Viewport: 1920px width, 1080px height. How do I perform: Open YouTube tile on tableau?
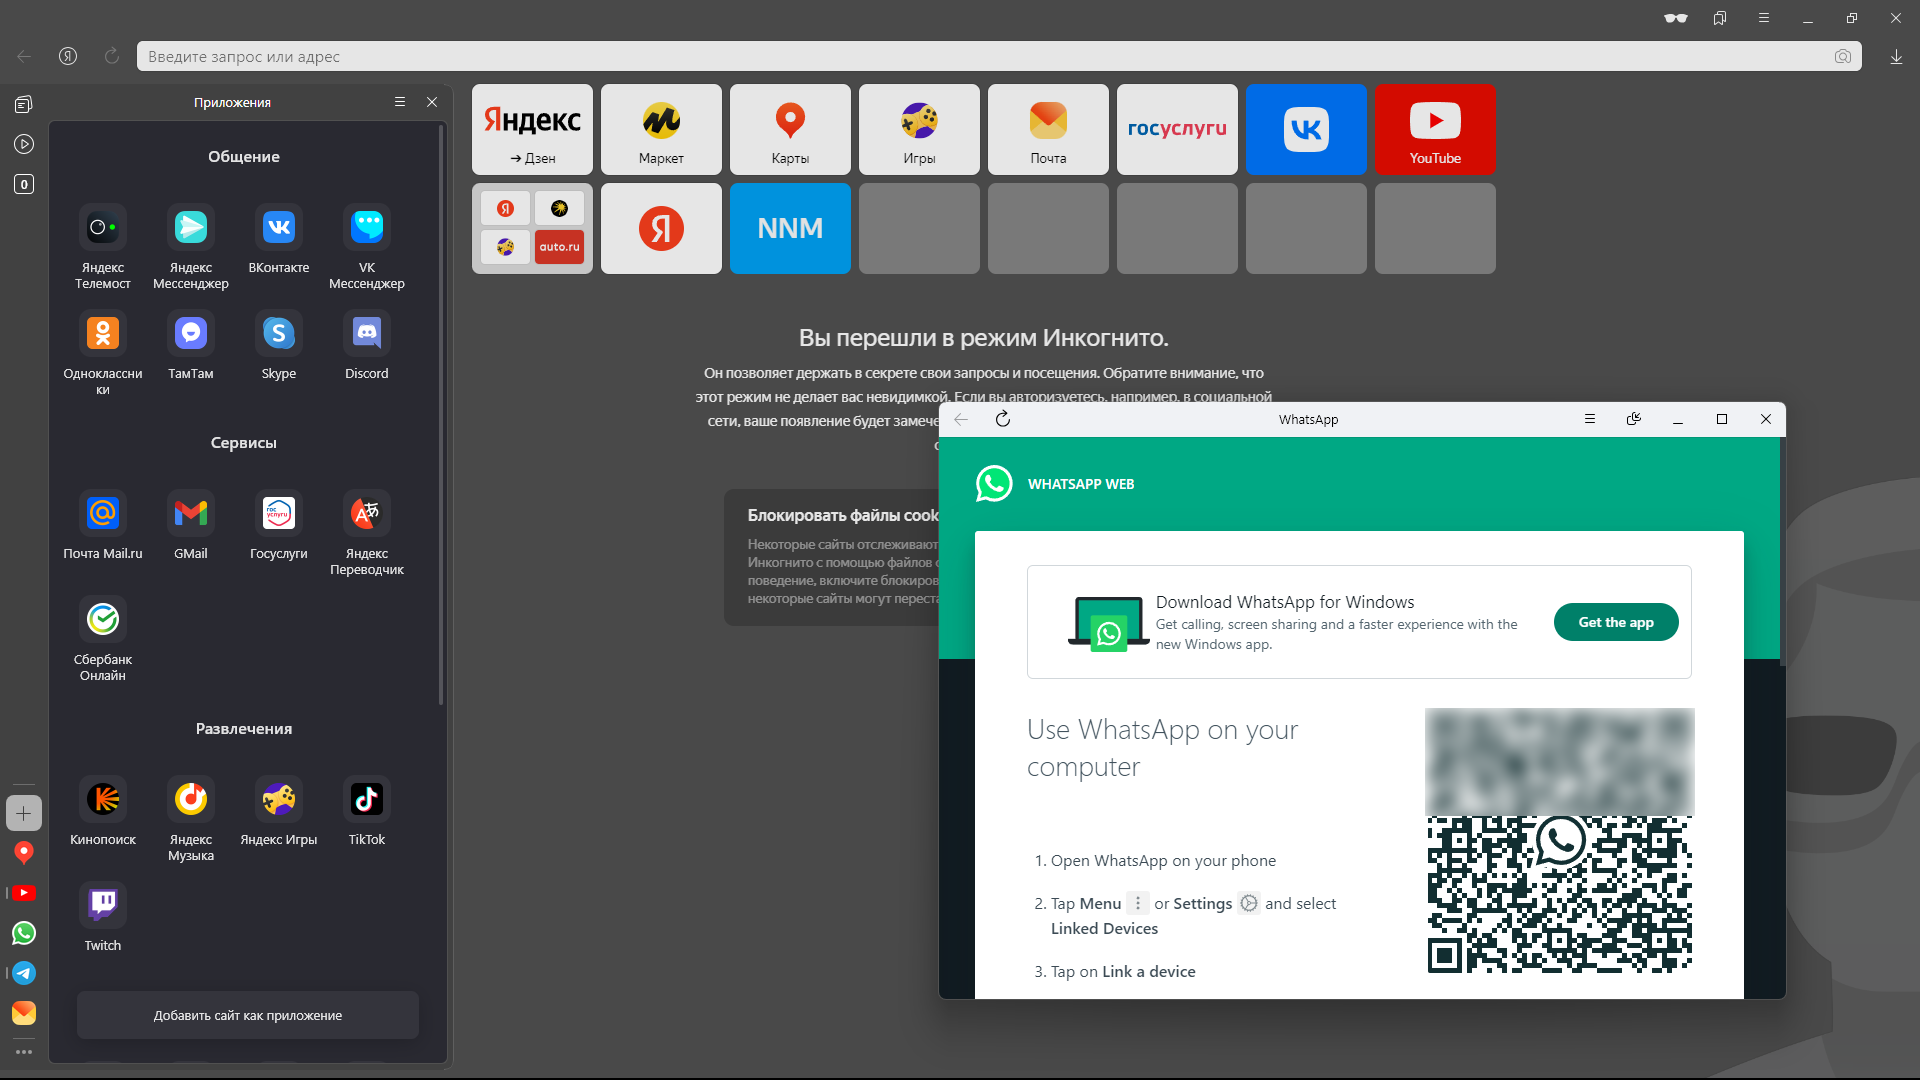[1435, 129]
